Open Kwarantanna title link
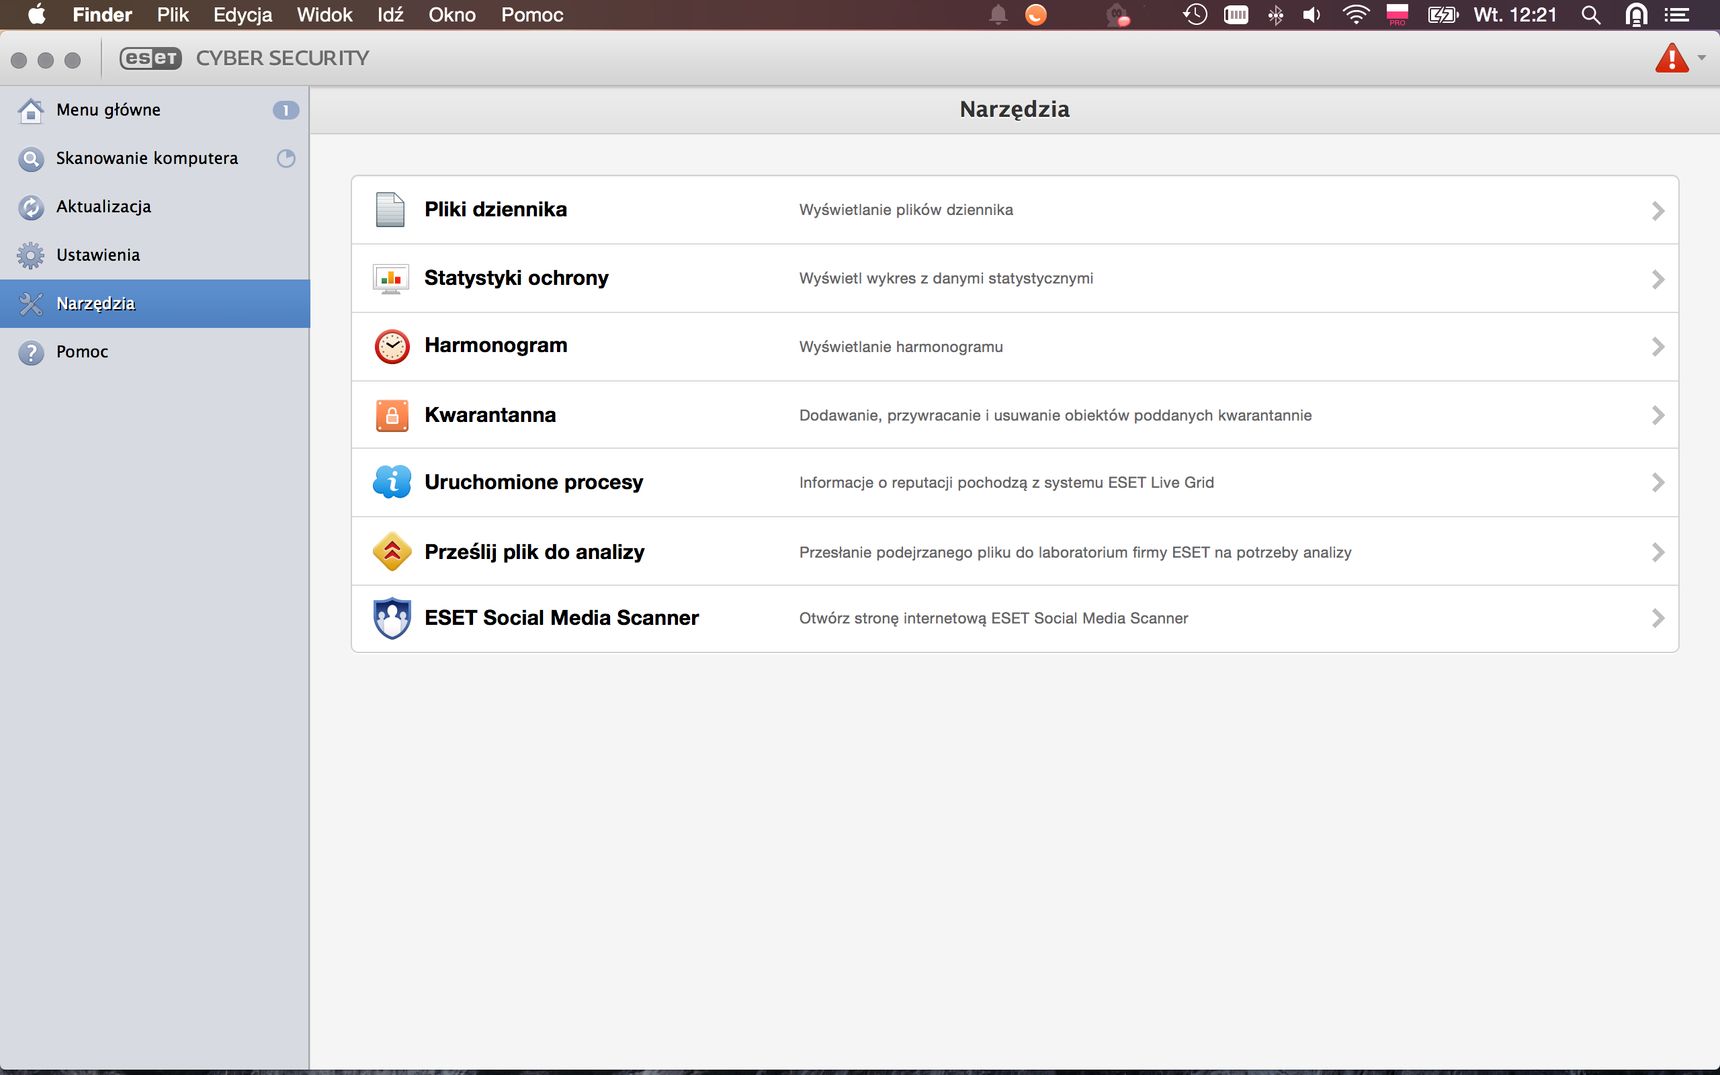 [490, 415]
